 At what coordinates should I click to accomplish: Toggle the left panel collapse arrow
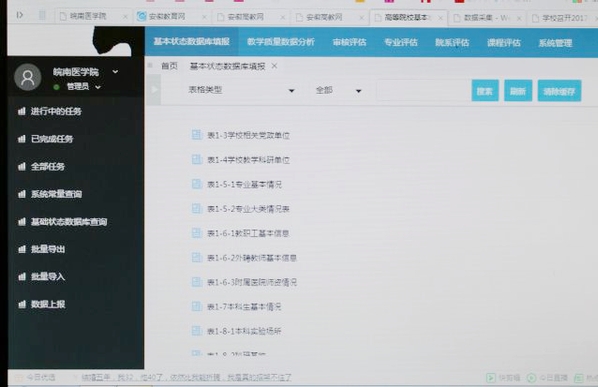(x=154, y=90)
